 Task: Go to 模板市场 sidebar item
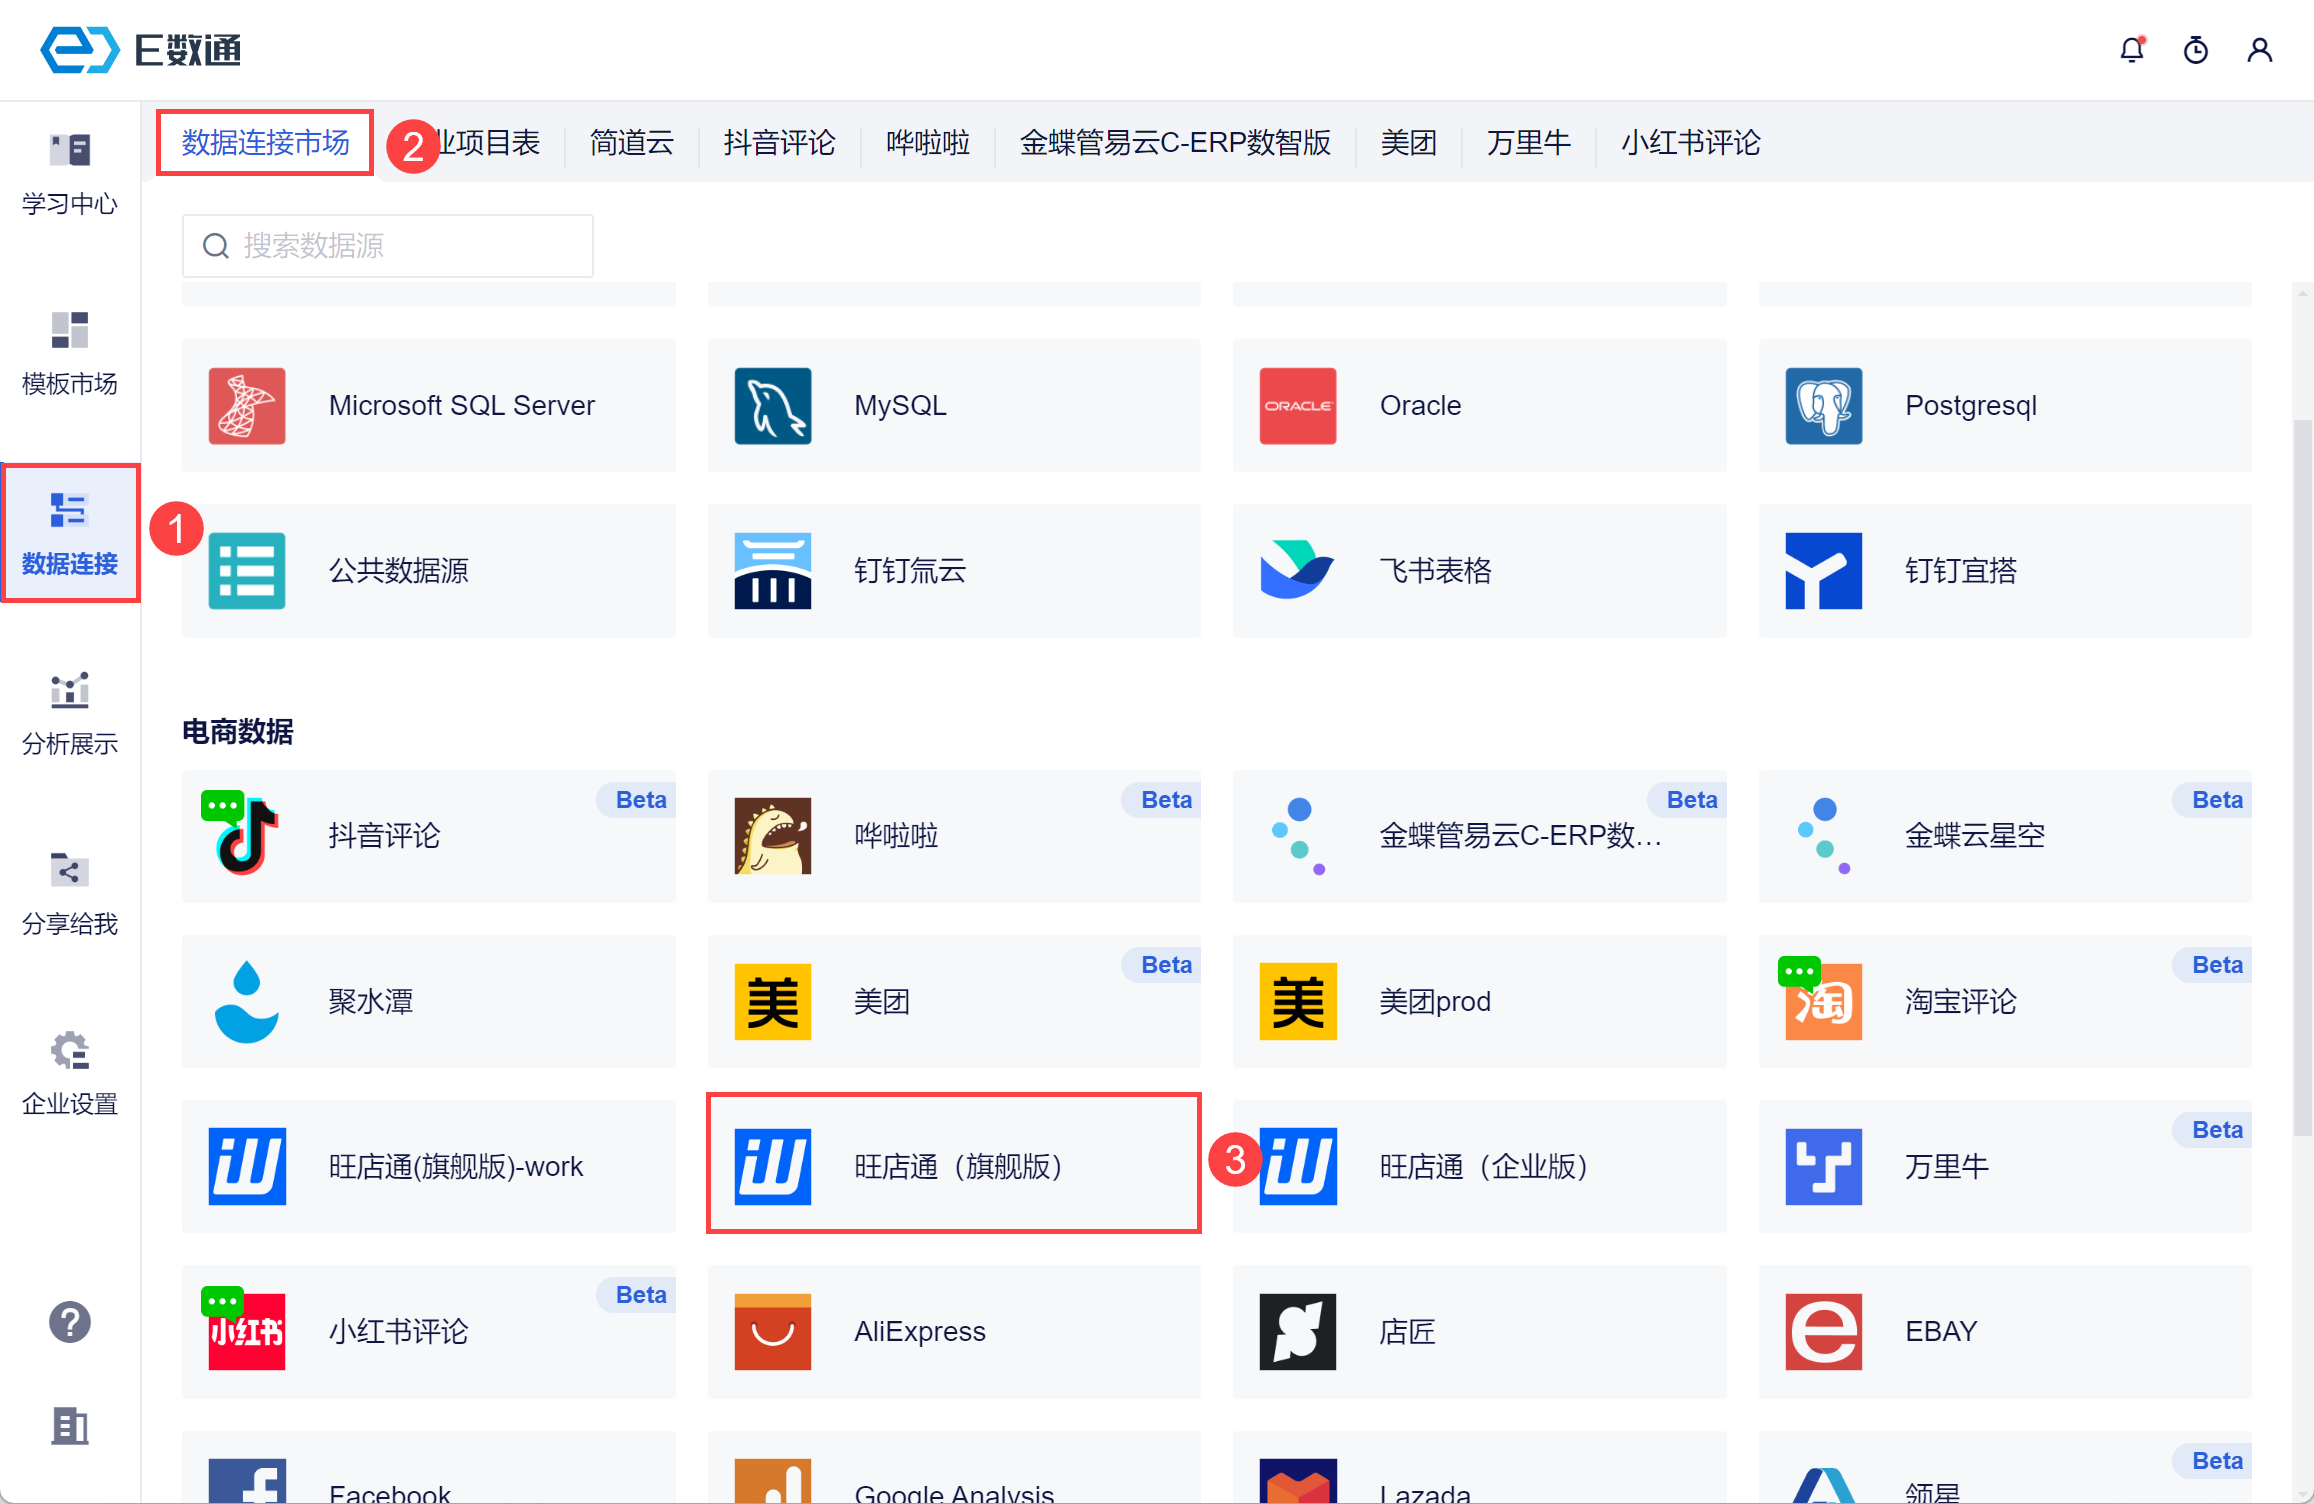tap(70, 354)
